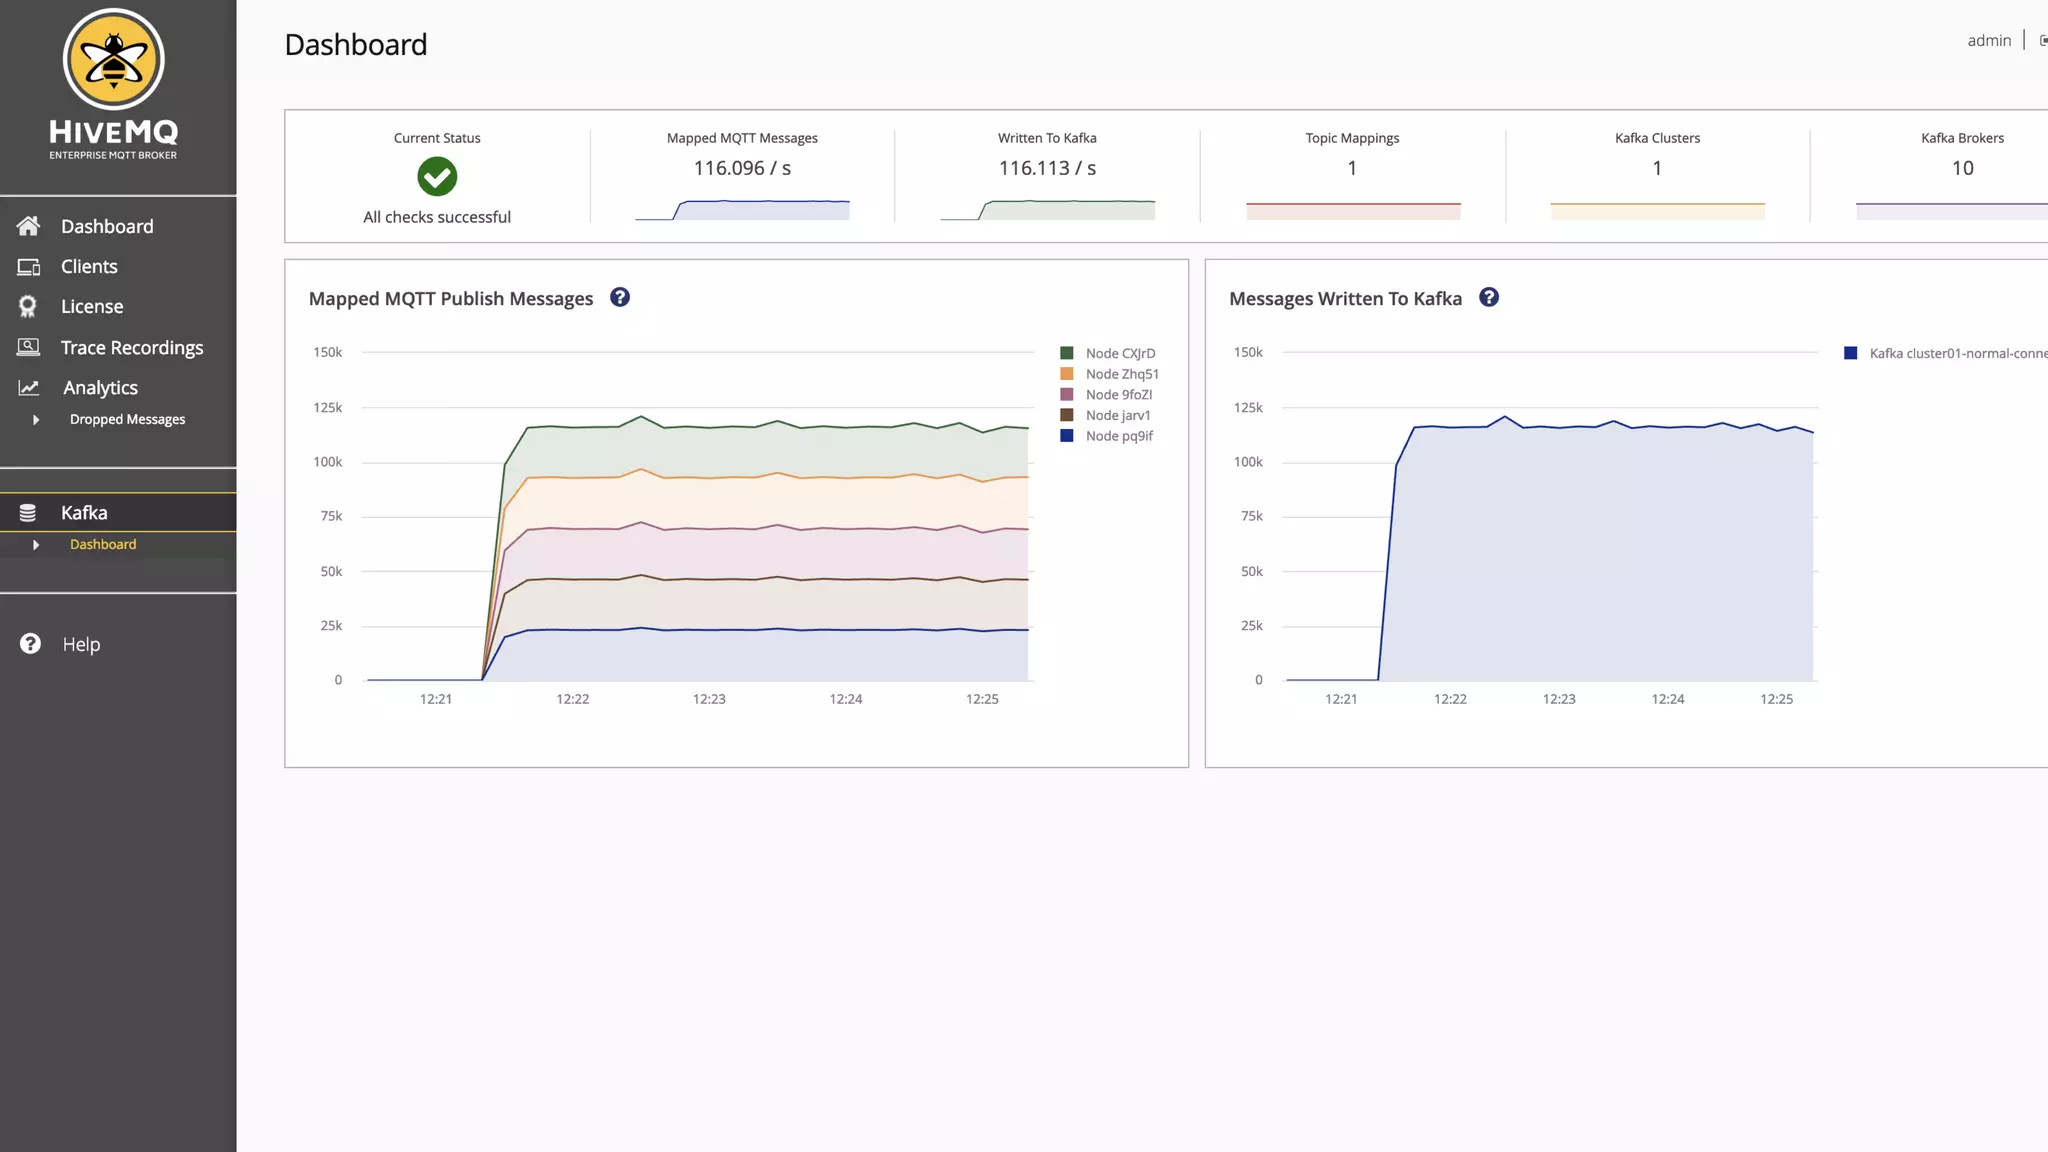2048x1152 pixels.
Task: Click the Trace Recordings magnifier icon
Action: coord(28,347)
